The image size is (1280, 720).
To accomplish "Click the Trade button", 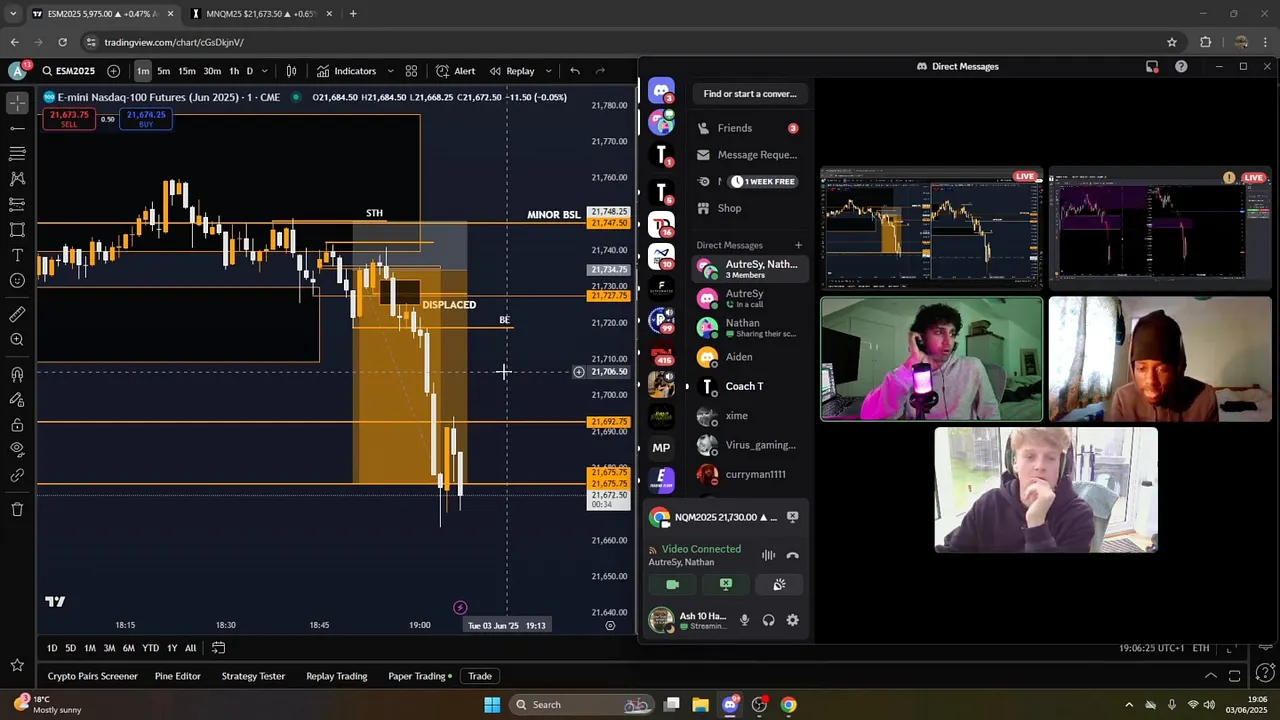I will (480, 676).
